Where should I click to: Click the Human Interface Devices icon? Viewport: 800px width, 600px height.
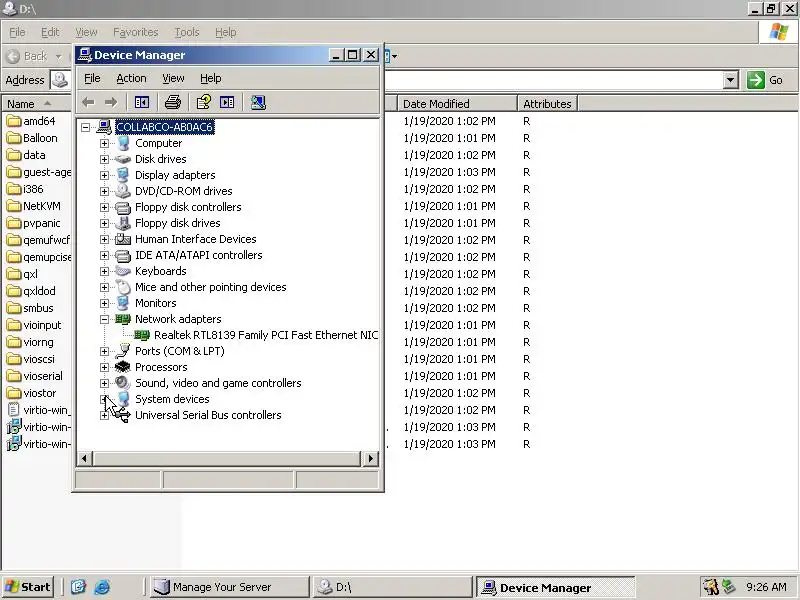(122, 239)
